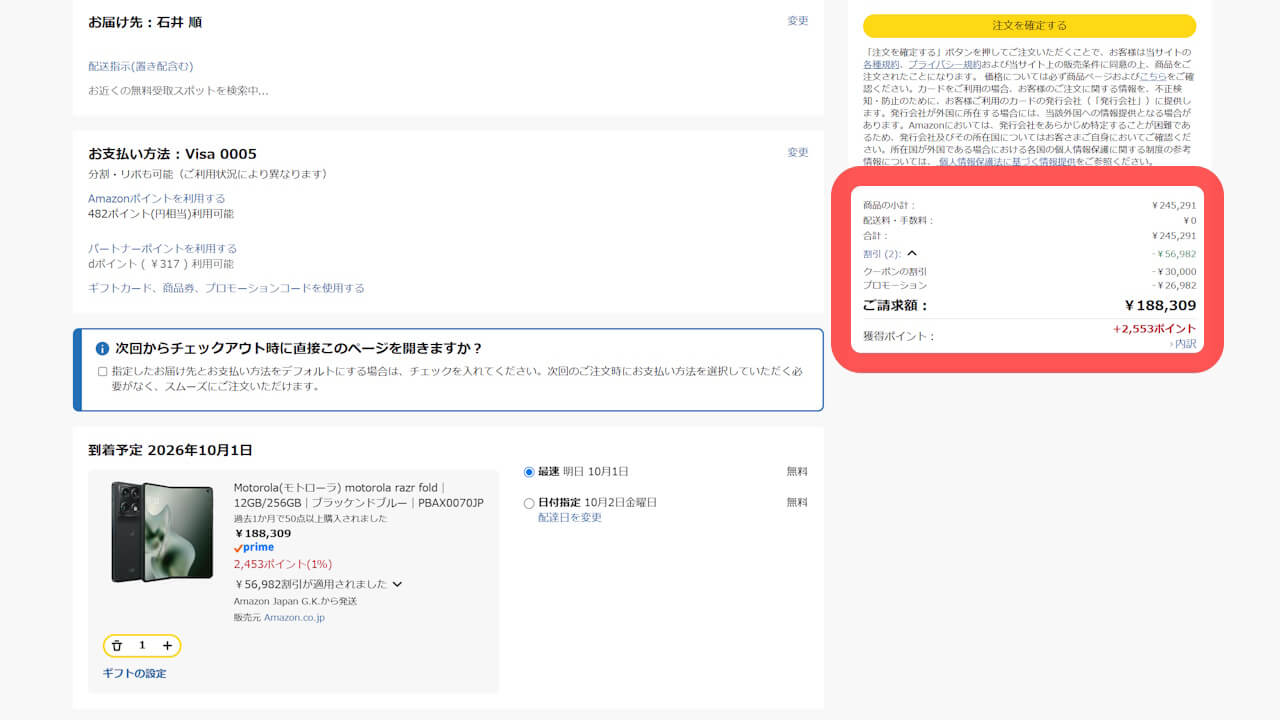Click 配達日を変更 link
The width and height of the screenshot is (1280, 720).
pyautogui.click(x=570, y=517)
